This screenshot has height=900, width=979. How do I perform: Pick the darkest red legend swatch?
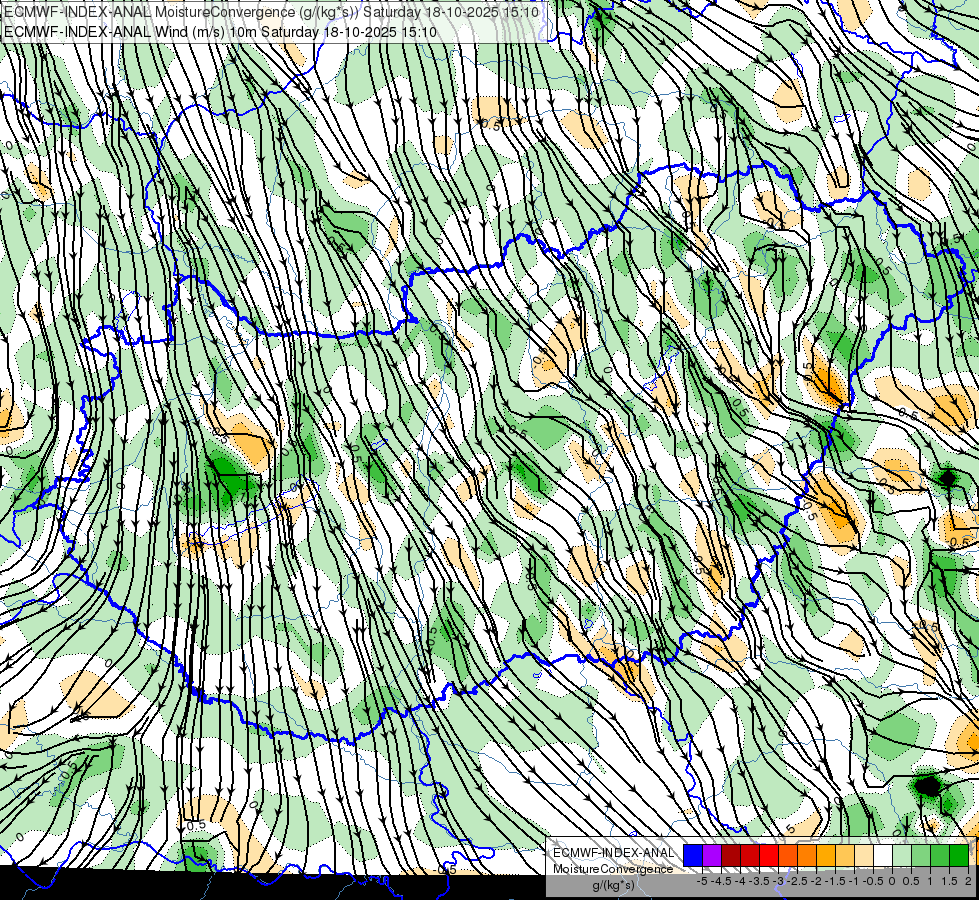coord(731,855)
